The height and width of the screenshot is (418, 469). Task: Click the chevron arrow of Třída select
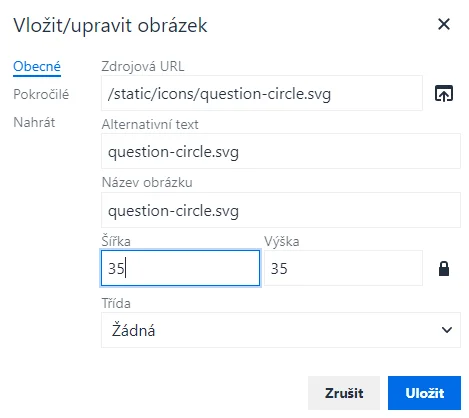coord(447,330)
